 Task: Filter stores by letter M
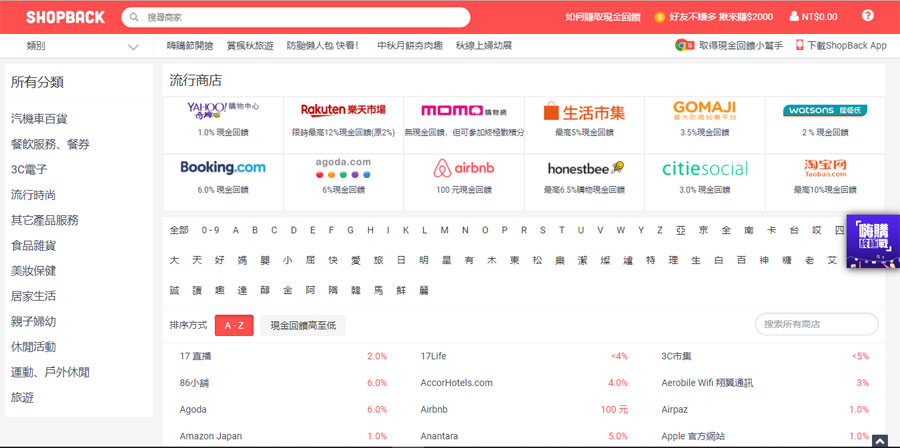click(x=444, y=230)
